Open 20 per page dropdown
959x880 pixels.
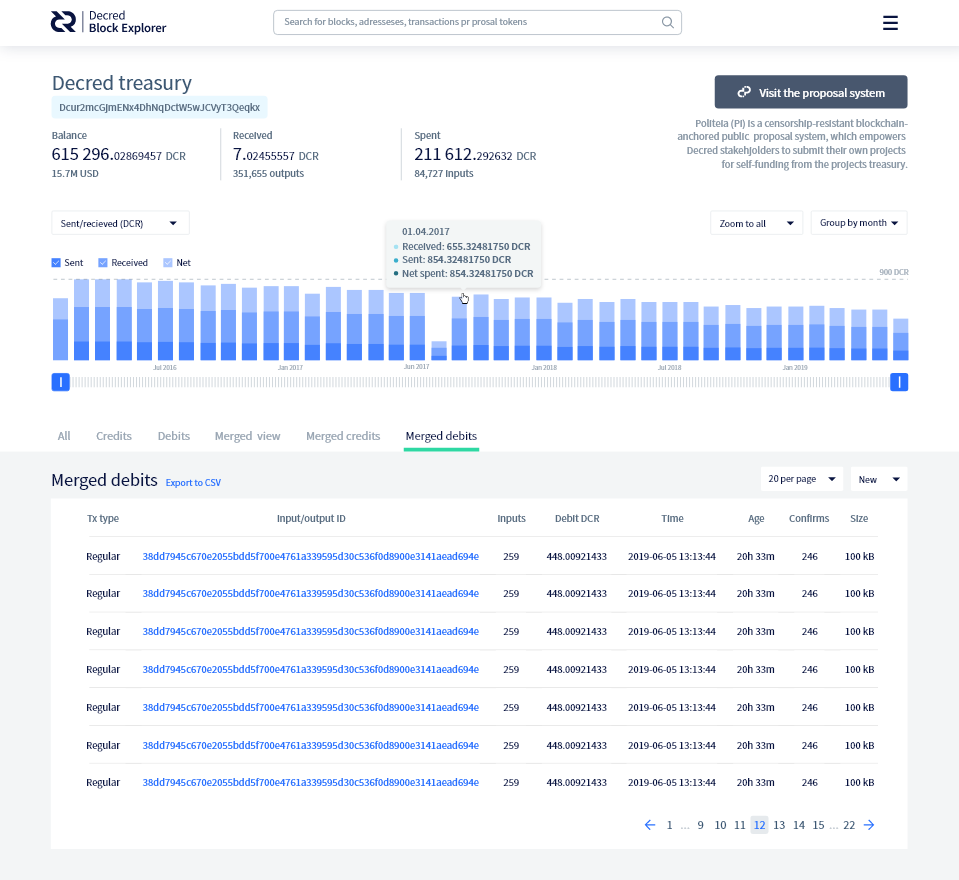click(x=802, y=479)
